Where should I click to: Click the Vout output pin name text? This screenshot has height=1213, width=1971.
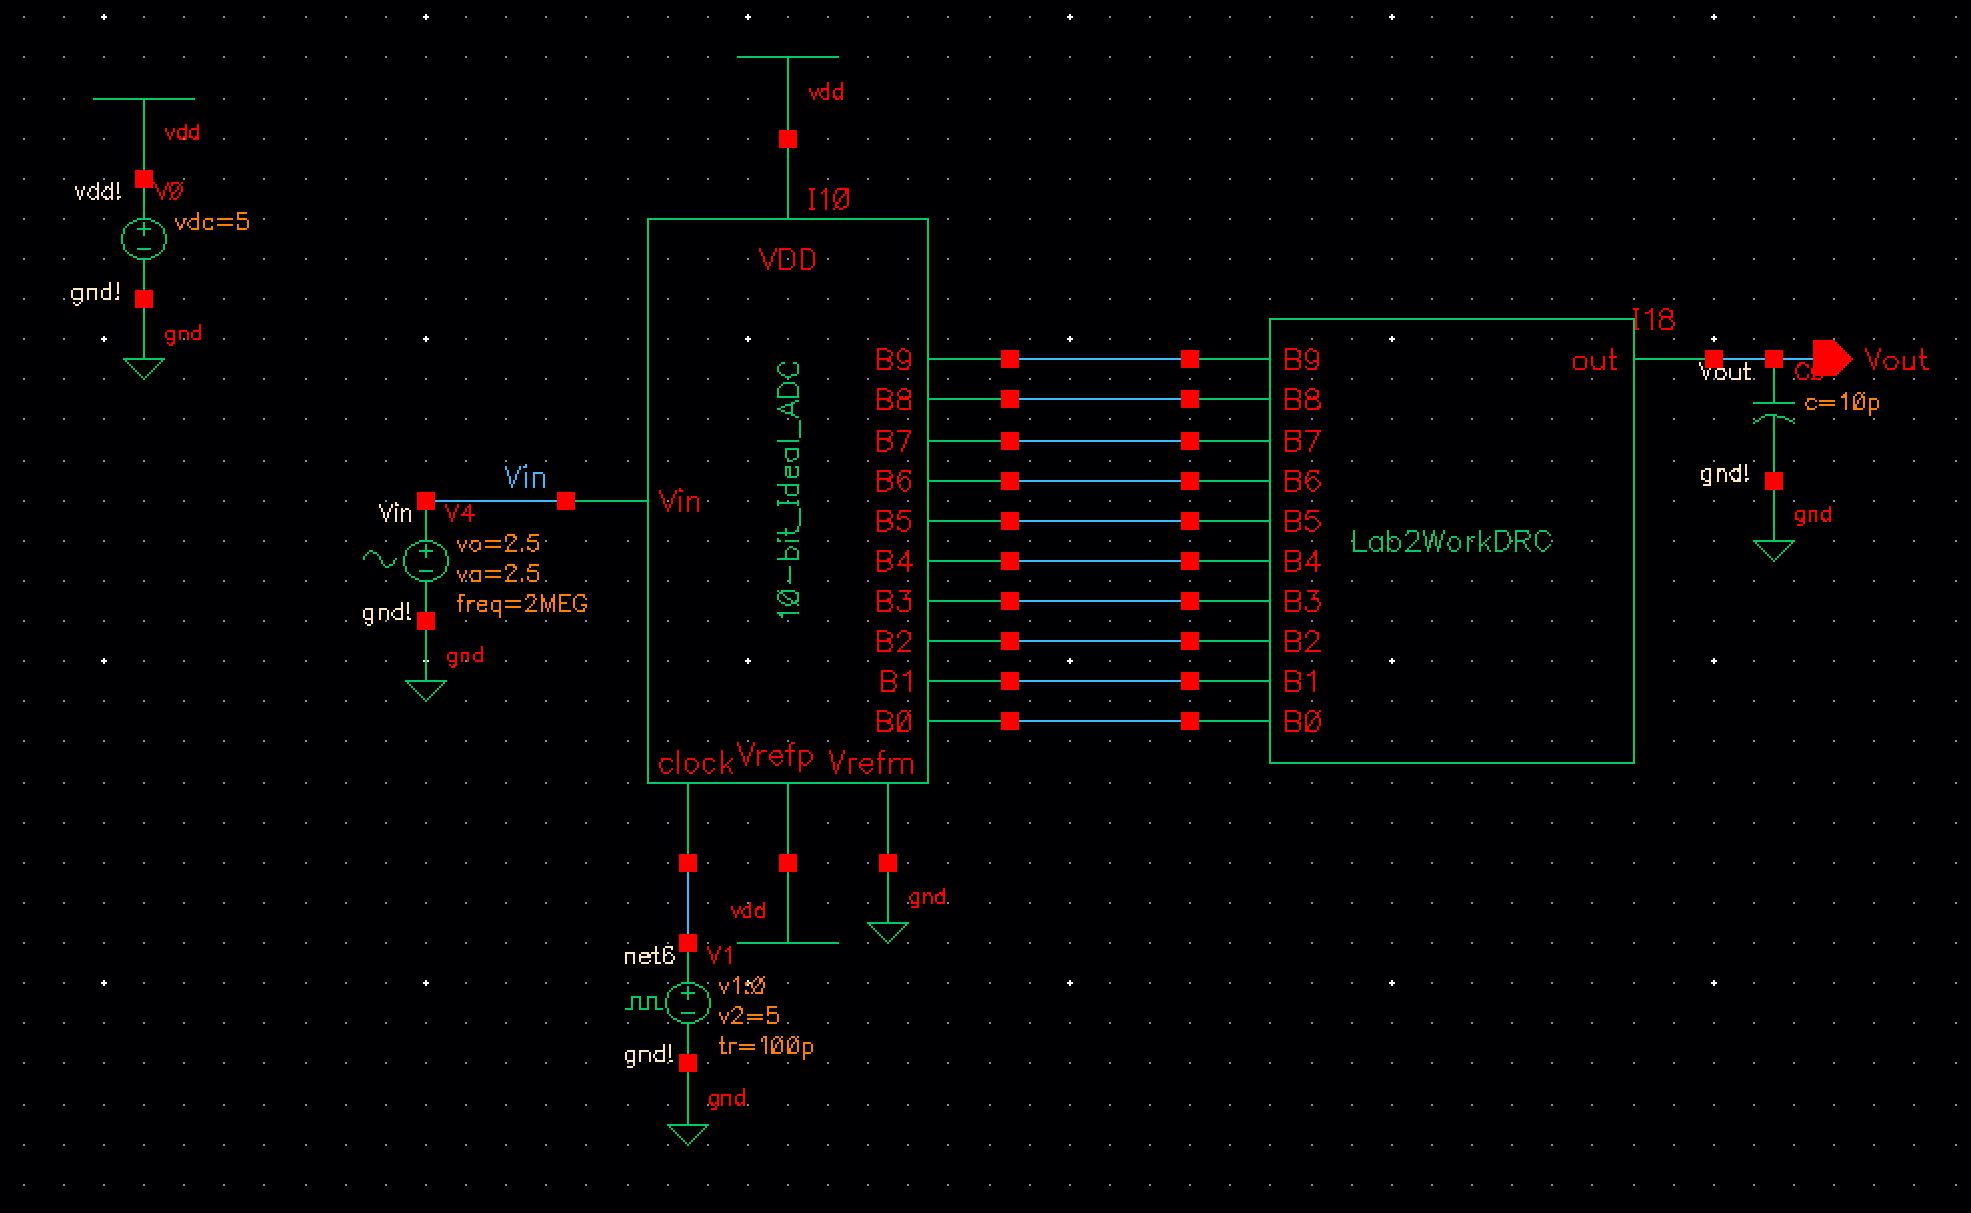coord(1897,360)
